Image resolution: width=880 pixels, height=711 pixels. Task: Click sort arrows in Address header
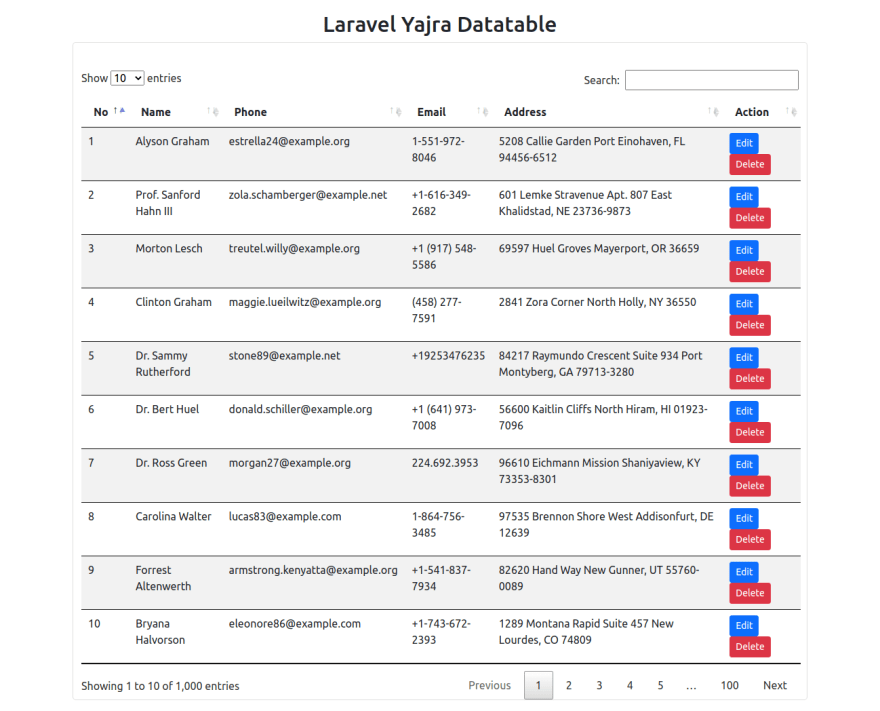coord(713,112)
